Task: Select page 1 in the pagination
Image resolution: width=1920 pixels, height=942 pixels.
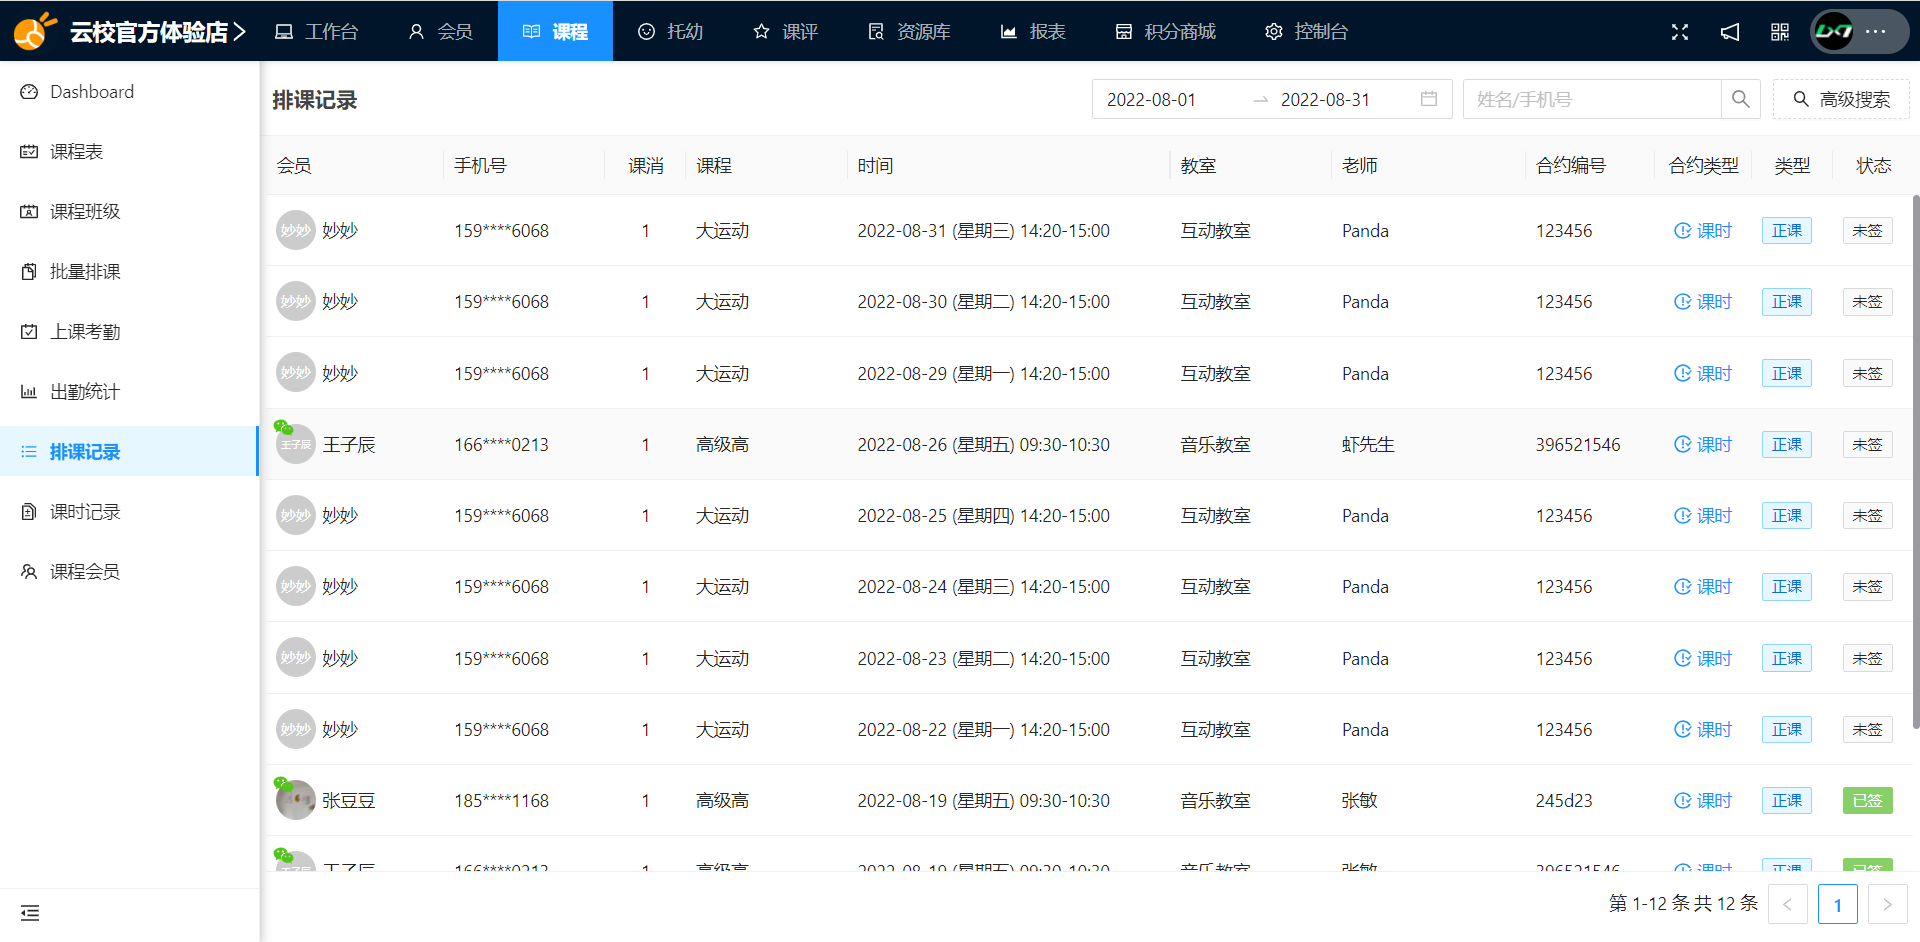Action: tap(1837, 905)
